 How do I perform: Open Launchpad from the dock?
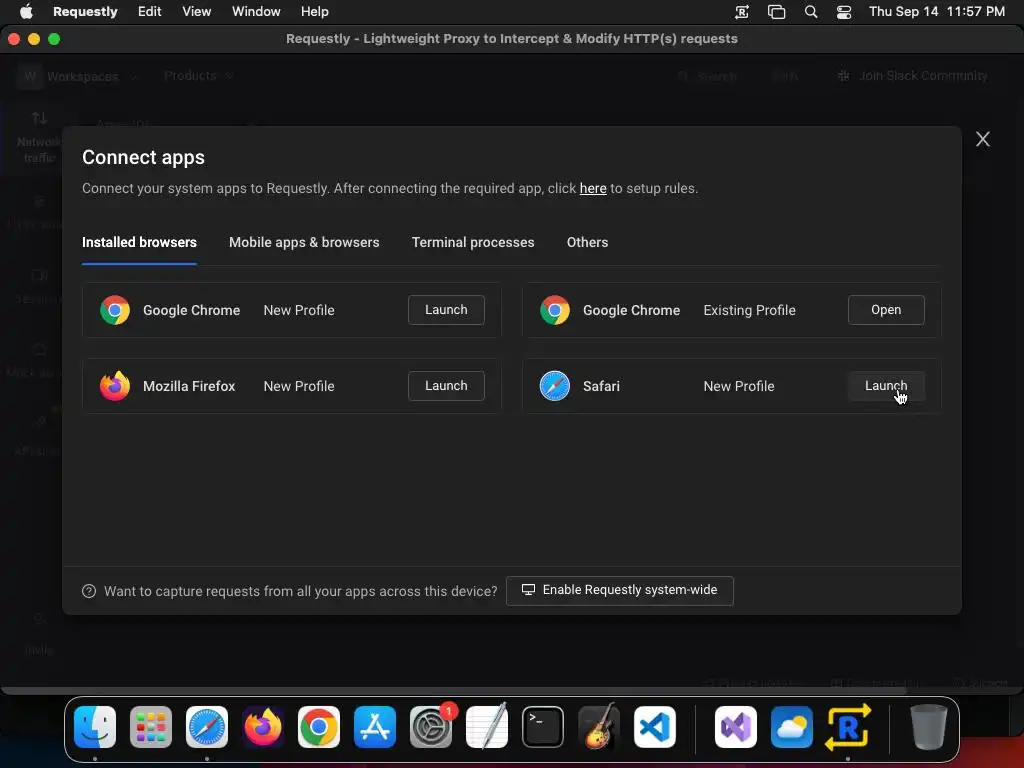(x=151, y=727)
